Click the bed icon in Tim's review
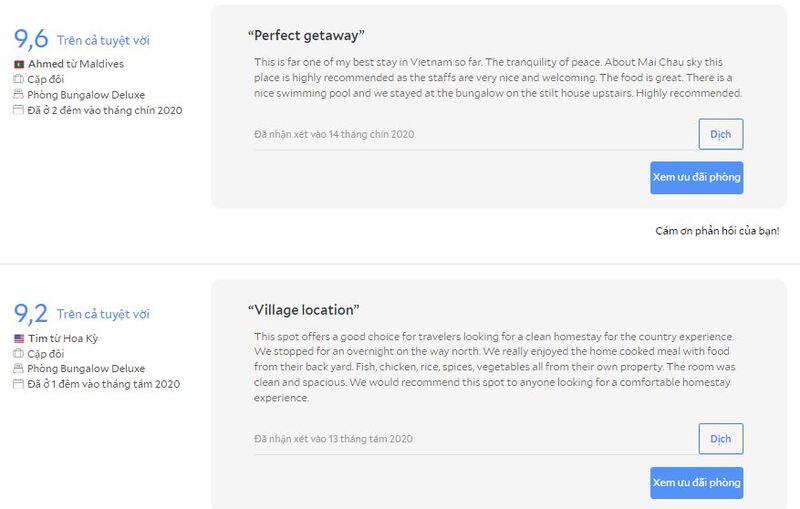 (18, 369)
